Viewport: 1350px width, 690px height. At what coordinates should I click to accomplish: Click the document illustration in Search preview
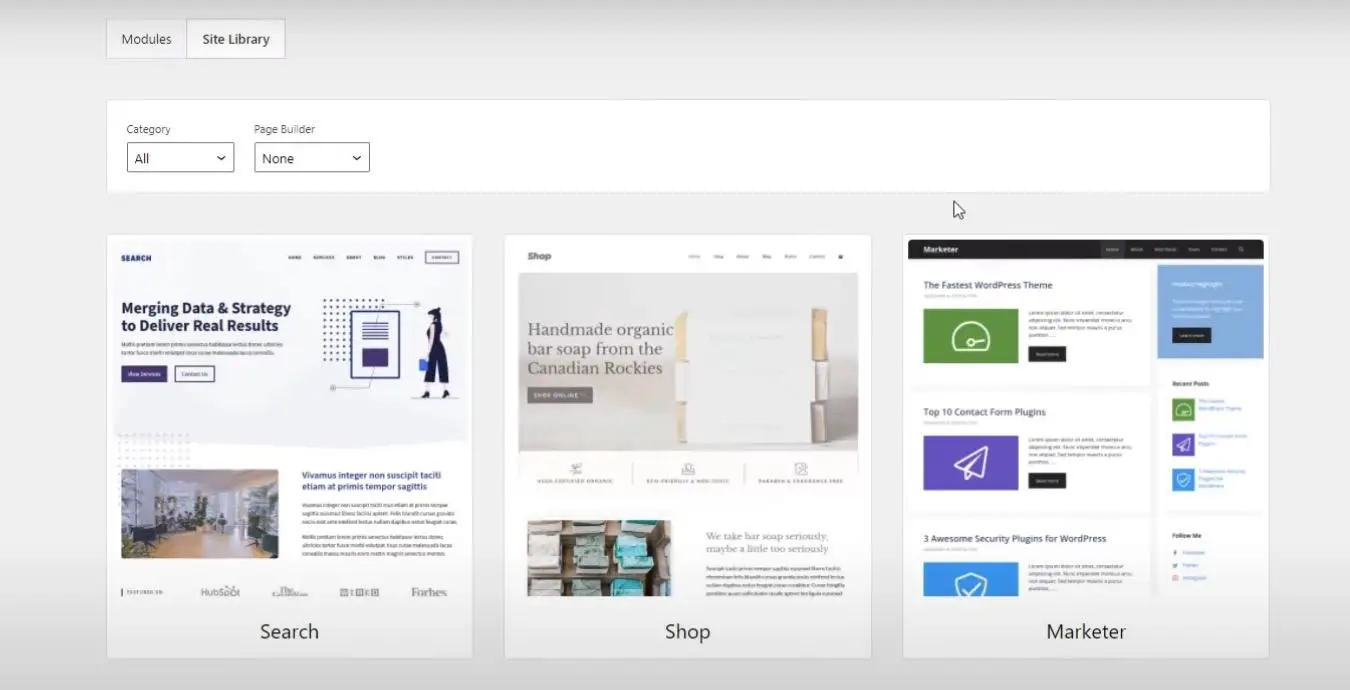click(375, 343)
